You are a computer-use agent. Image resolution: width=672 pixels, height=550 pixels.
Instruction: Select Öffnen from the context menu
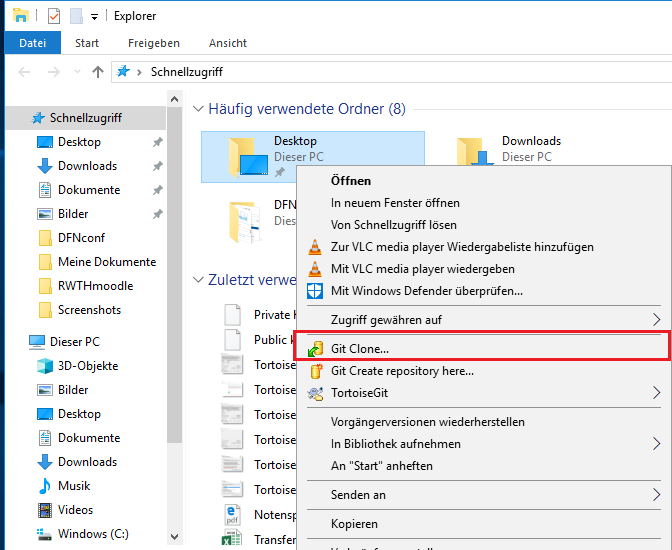[x=351, y=181]
